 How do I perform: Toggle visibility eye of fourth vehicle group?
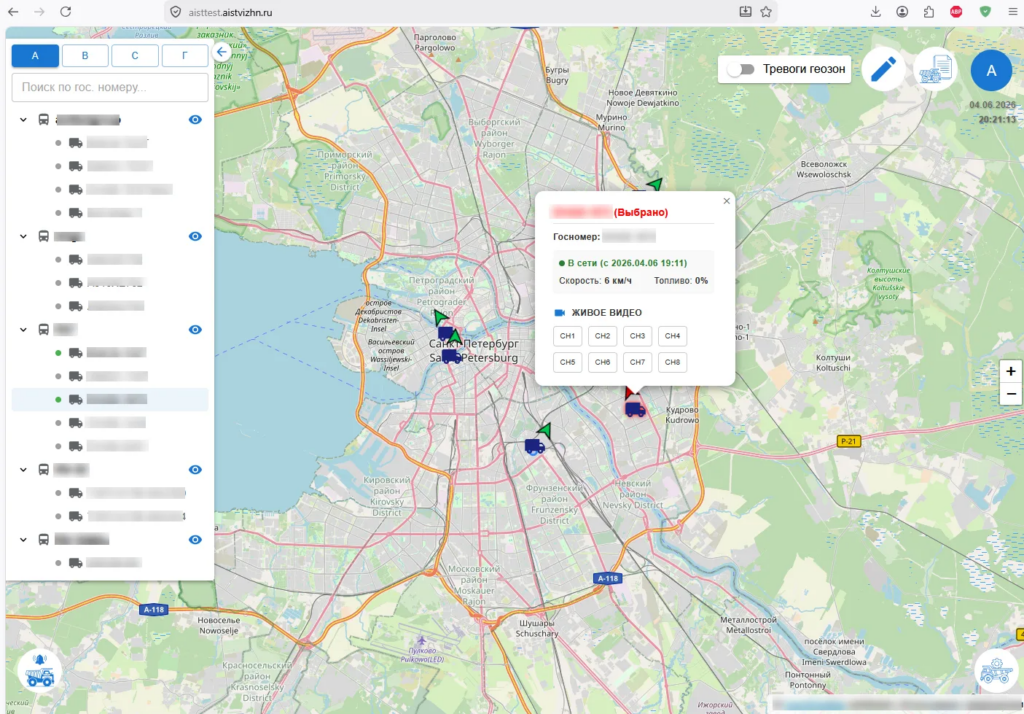click(x=195, y=470)
